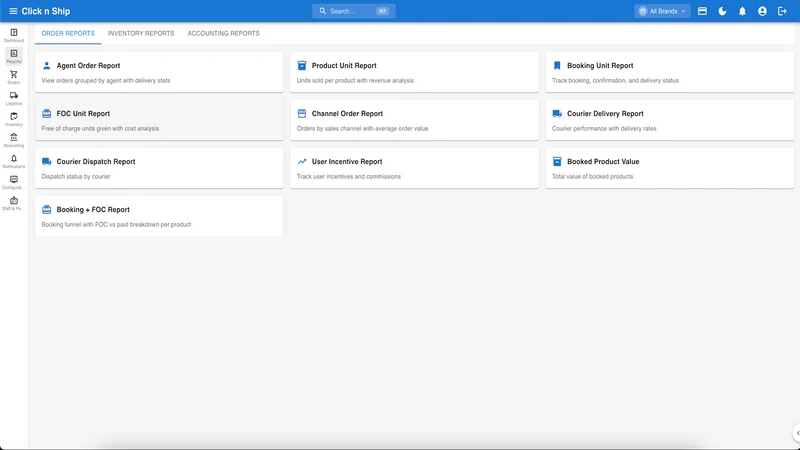Toggle dark mode with the moon icon
Image resolution: width=800 pixels, height=450 pixels.
point(722,11)
